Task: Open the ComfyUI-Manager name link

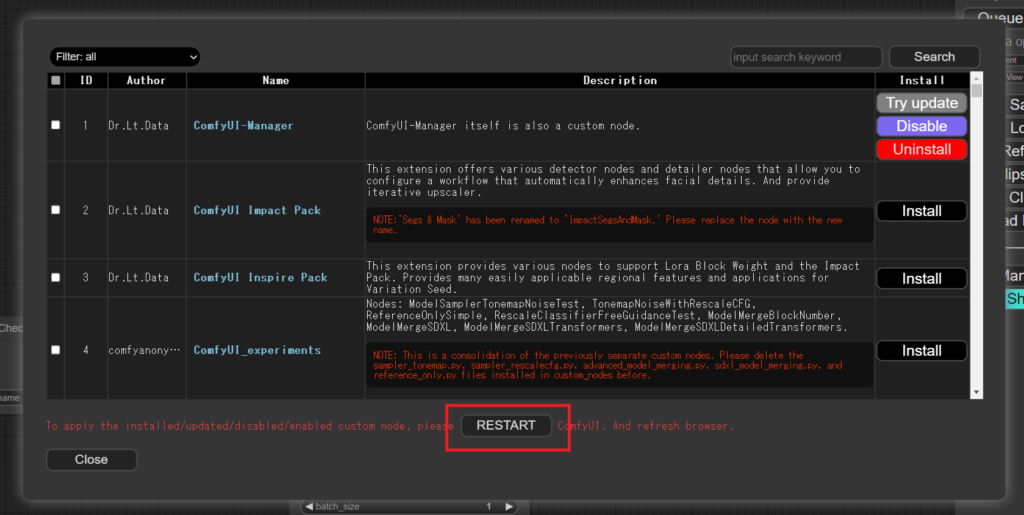Action: pyautogui.click(x=243, y=126)
